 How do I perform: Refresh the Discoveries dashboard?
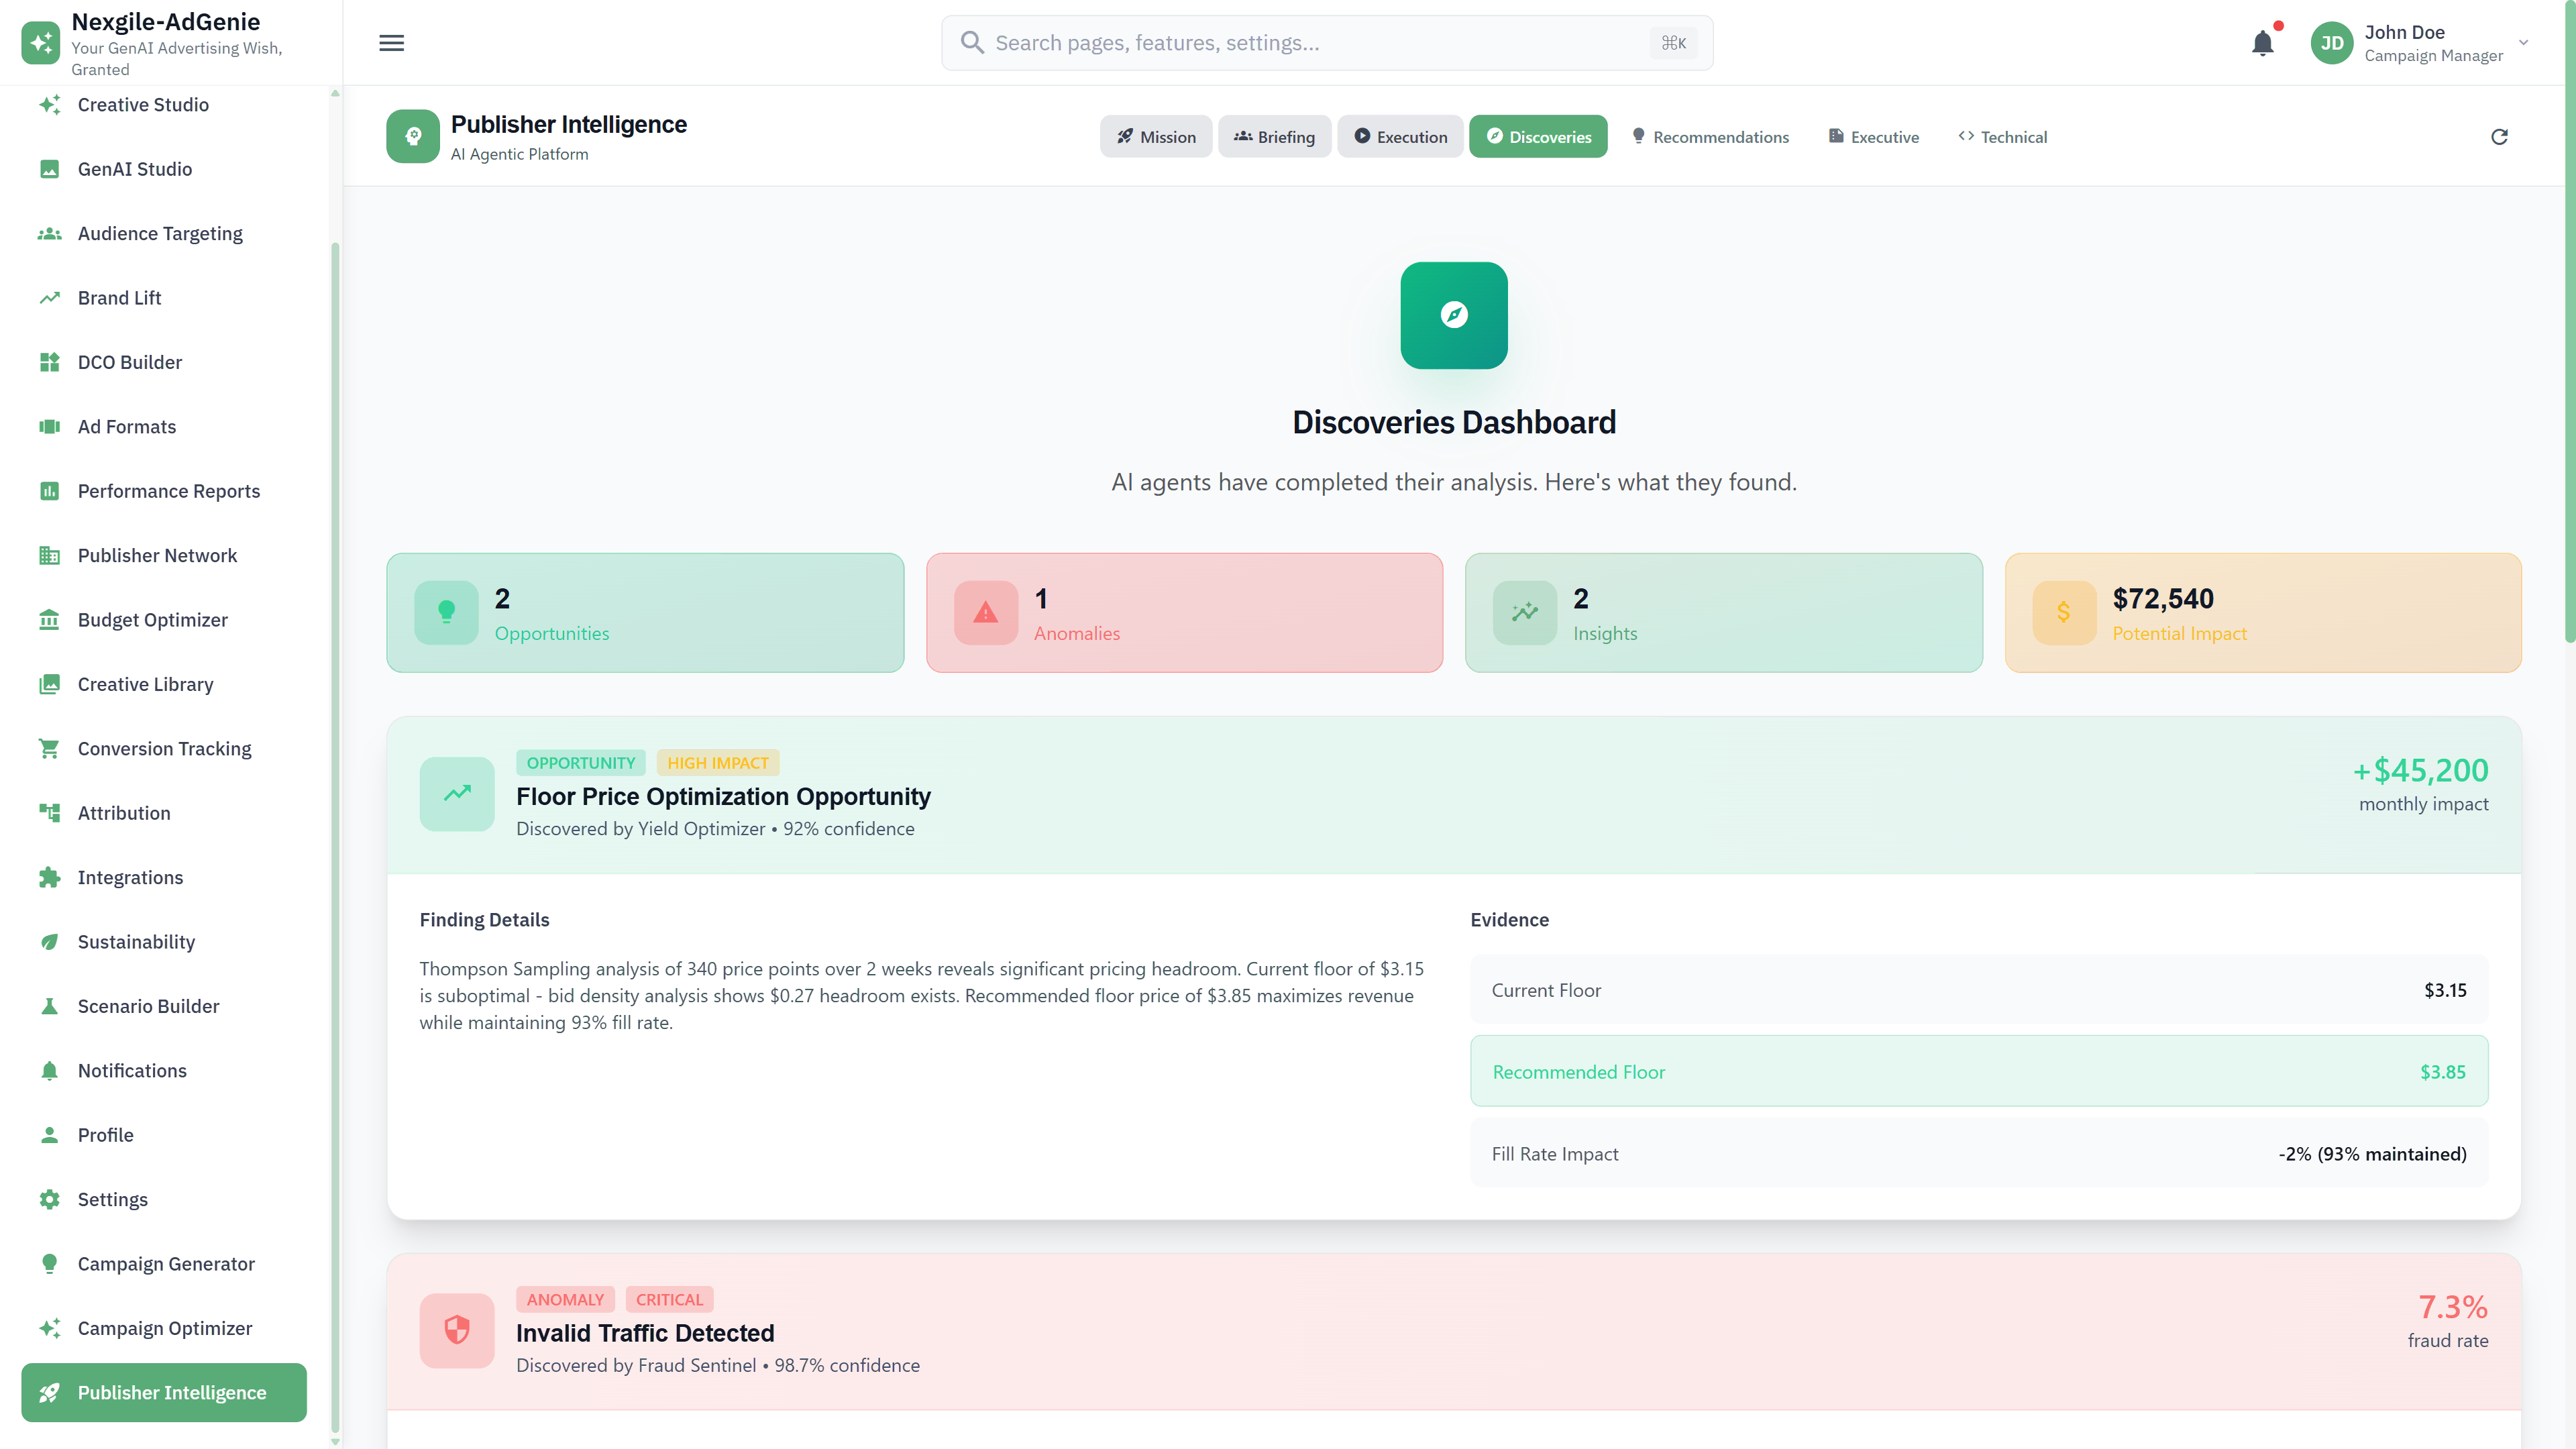coord(2499,136)
